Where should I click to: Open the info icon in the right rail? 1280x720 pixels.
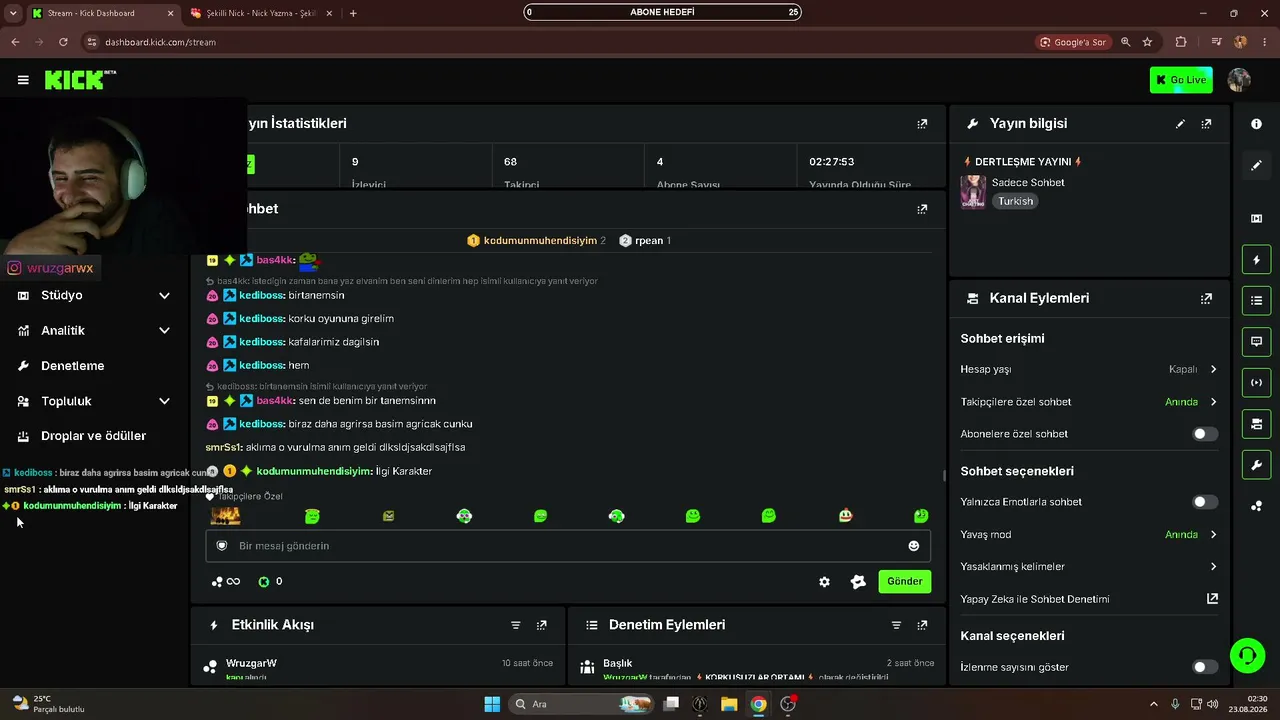[1257, 124]
